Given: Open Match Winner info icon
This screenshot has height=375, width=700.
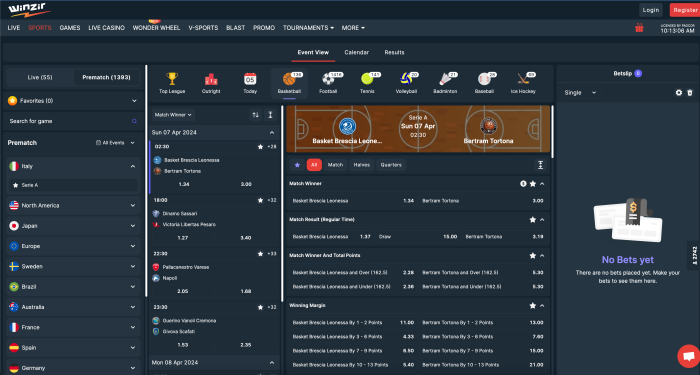Looking at the screenshot, I should point(523,183).
